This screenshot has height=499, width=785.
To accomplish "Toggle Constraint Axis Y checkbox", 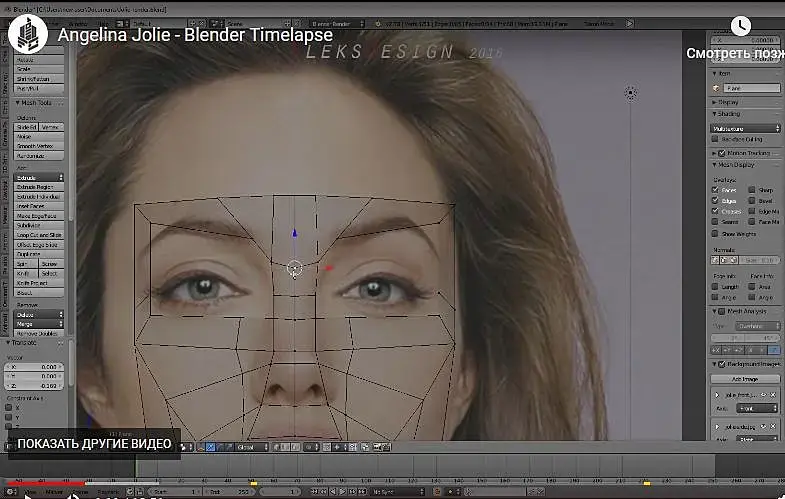I will 9,417.
